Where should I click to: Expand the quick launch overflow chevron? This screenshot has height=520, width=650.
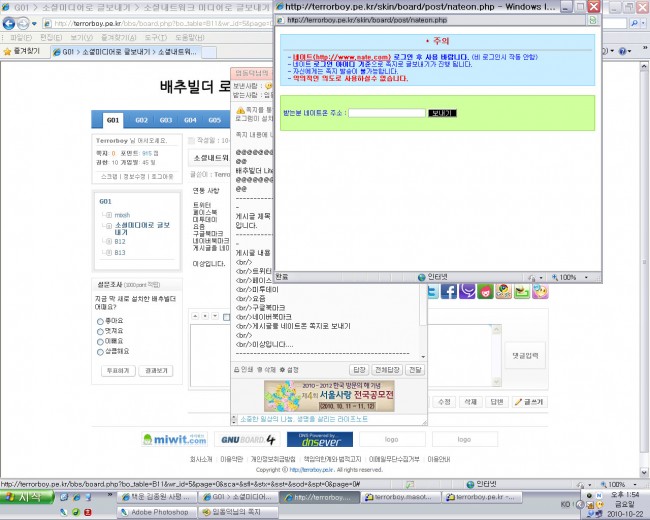pos(109,494)
